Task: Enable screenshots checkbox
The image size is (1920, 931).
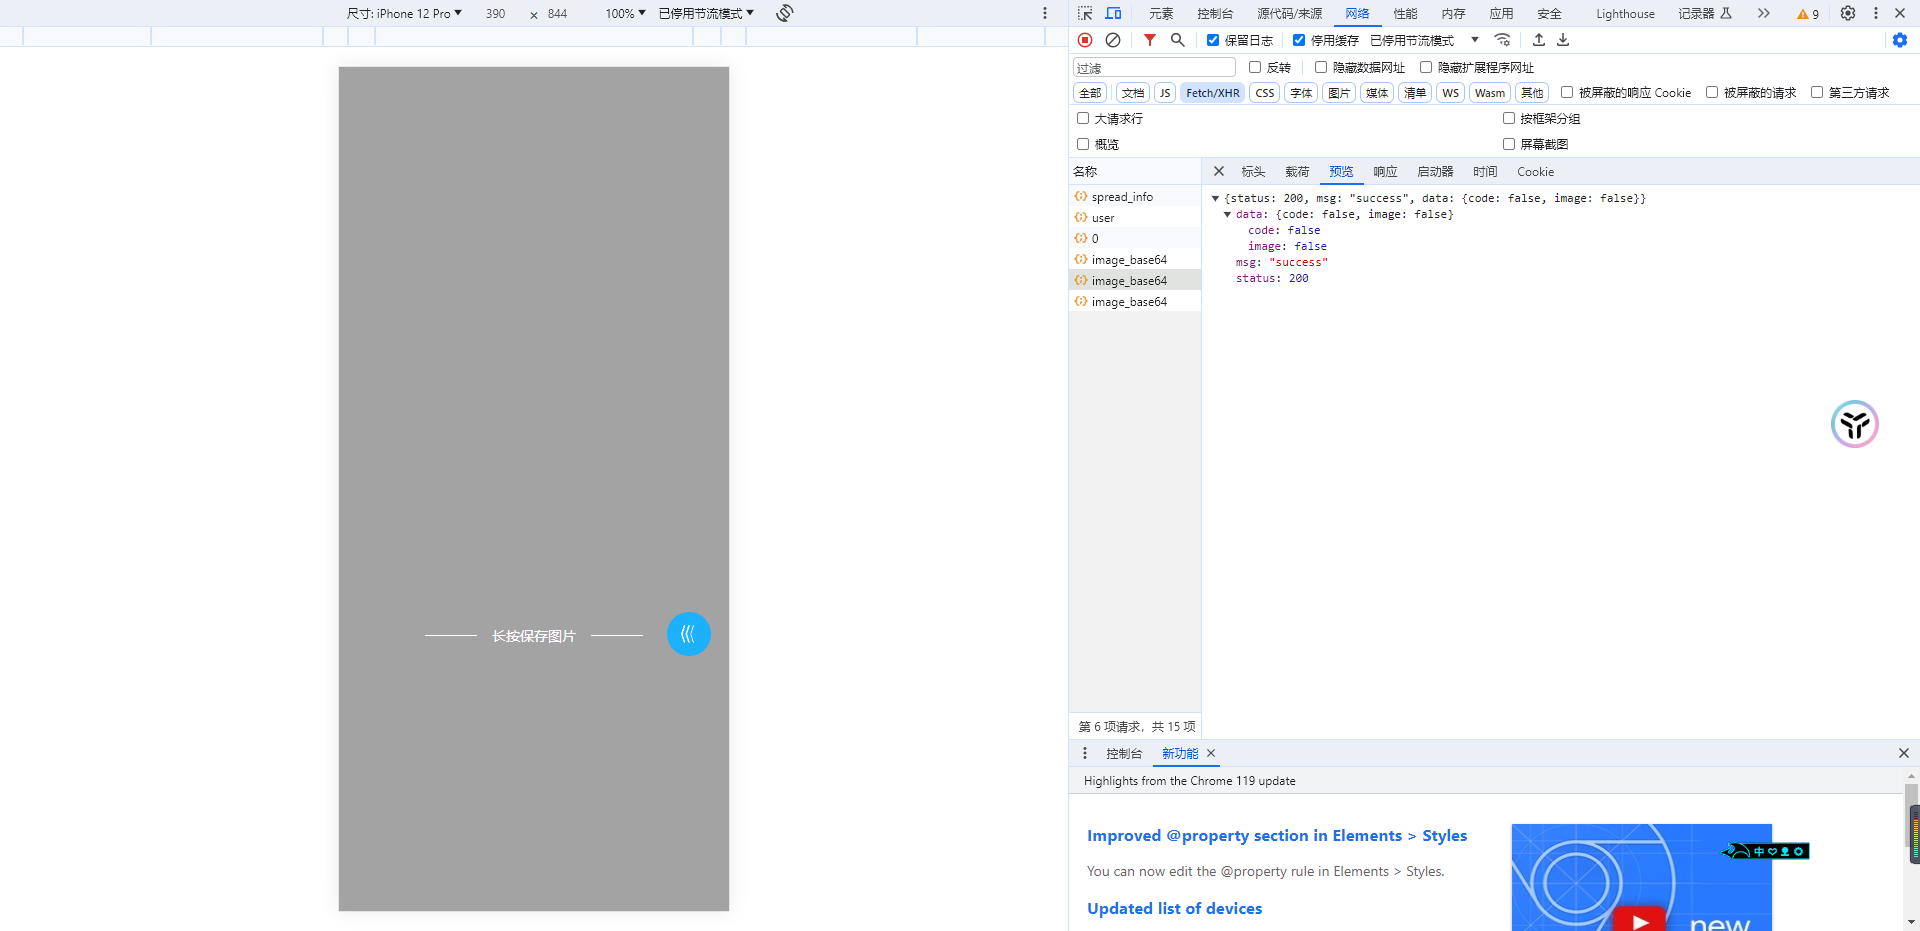Action: tap(1509, 144)
